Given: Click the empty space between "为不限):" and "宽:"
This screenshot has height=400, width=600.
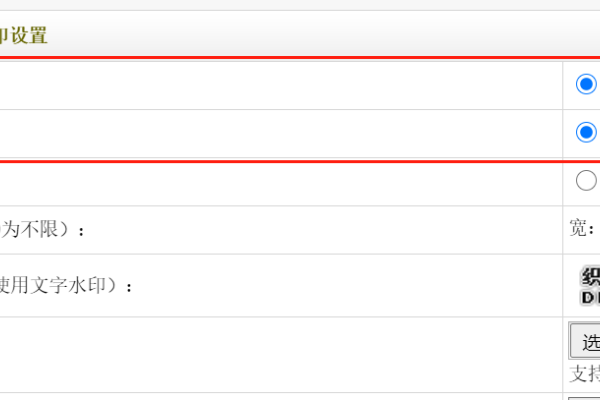Looking at the screenshot, I should coord(320,230).
